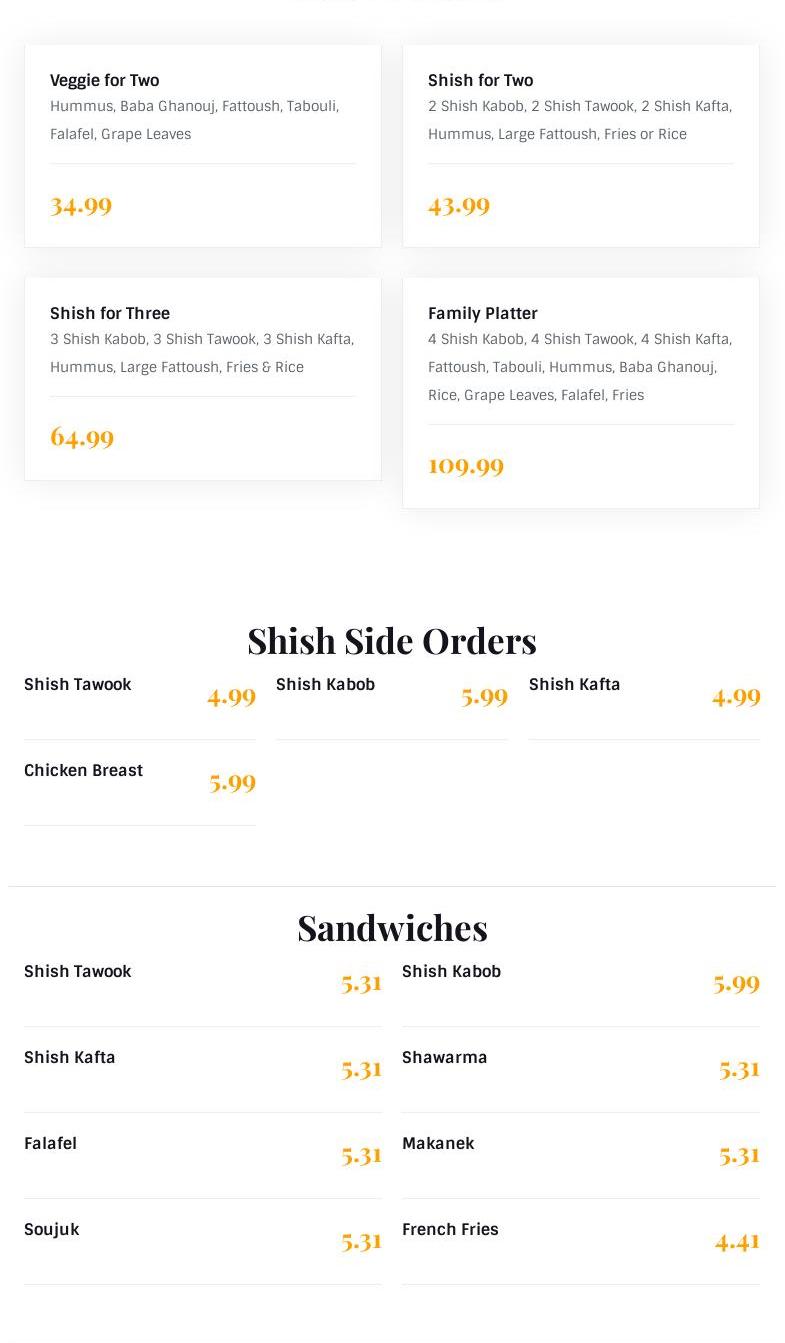Select the Makanek sandwich
This screenshot has height=1343, width=785.
(x=438, y=1144)
